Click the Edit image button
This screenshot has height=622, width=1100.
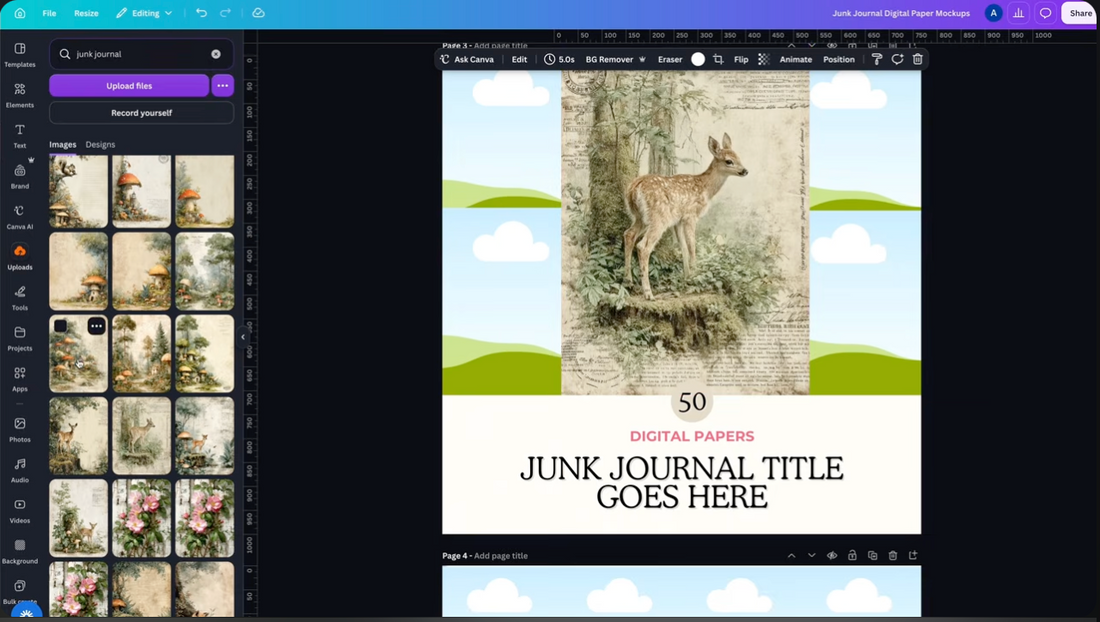click(519, 60)
